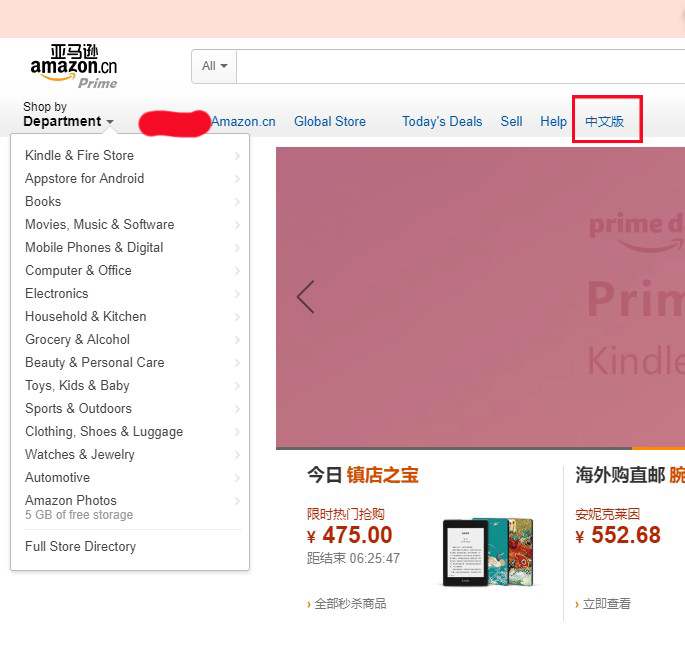Switch to Chinese version 中文版
Viewport: 685px width, 649px height.
point(605,121)
